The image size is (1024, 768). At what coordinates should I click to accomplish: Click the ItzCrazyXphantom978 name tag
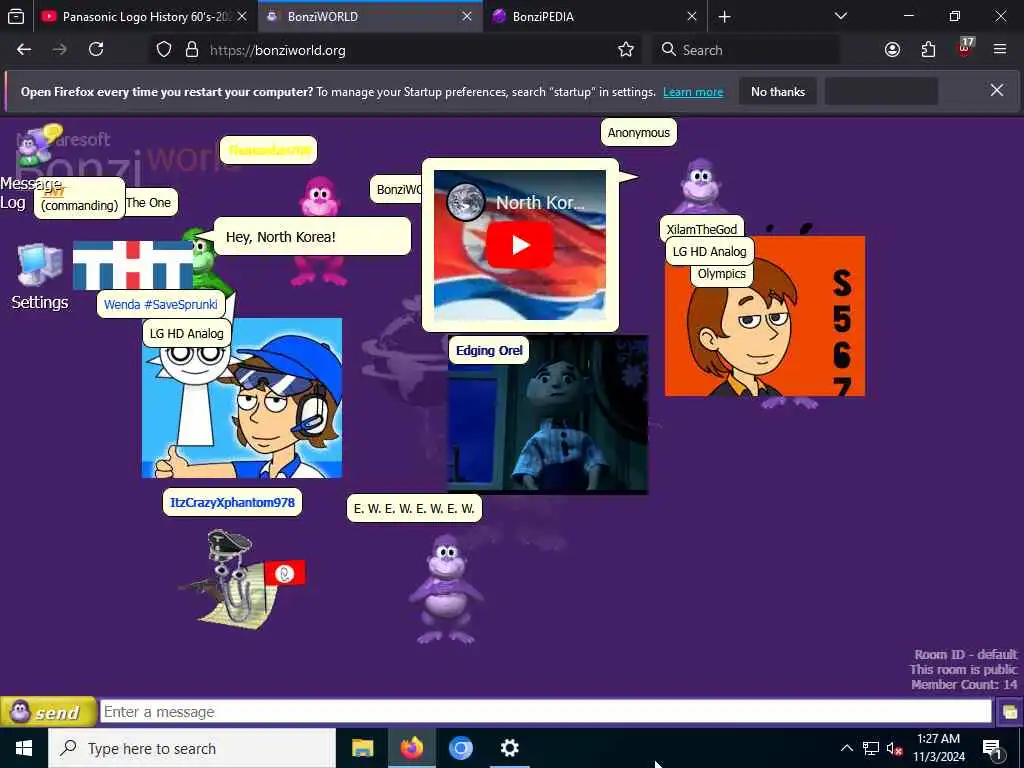click(232, 502)
